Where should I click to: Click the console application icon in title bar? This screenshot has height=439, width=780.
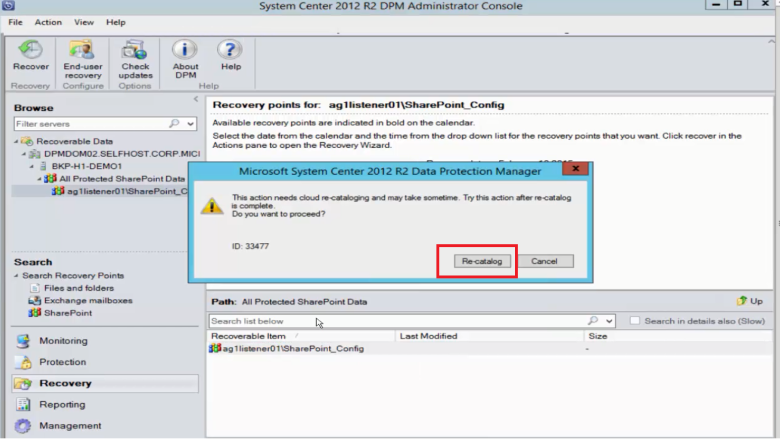pyautogui.click(x=8, y=5)
